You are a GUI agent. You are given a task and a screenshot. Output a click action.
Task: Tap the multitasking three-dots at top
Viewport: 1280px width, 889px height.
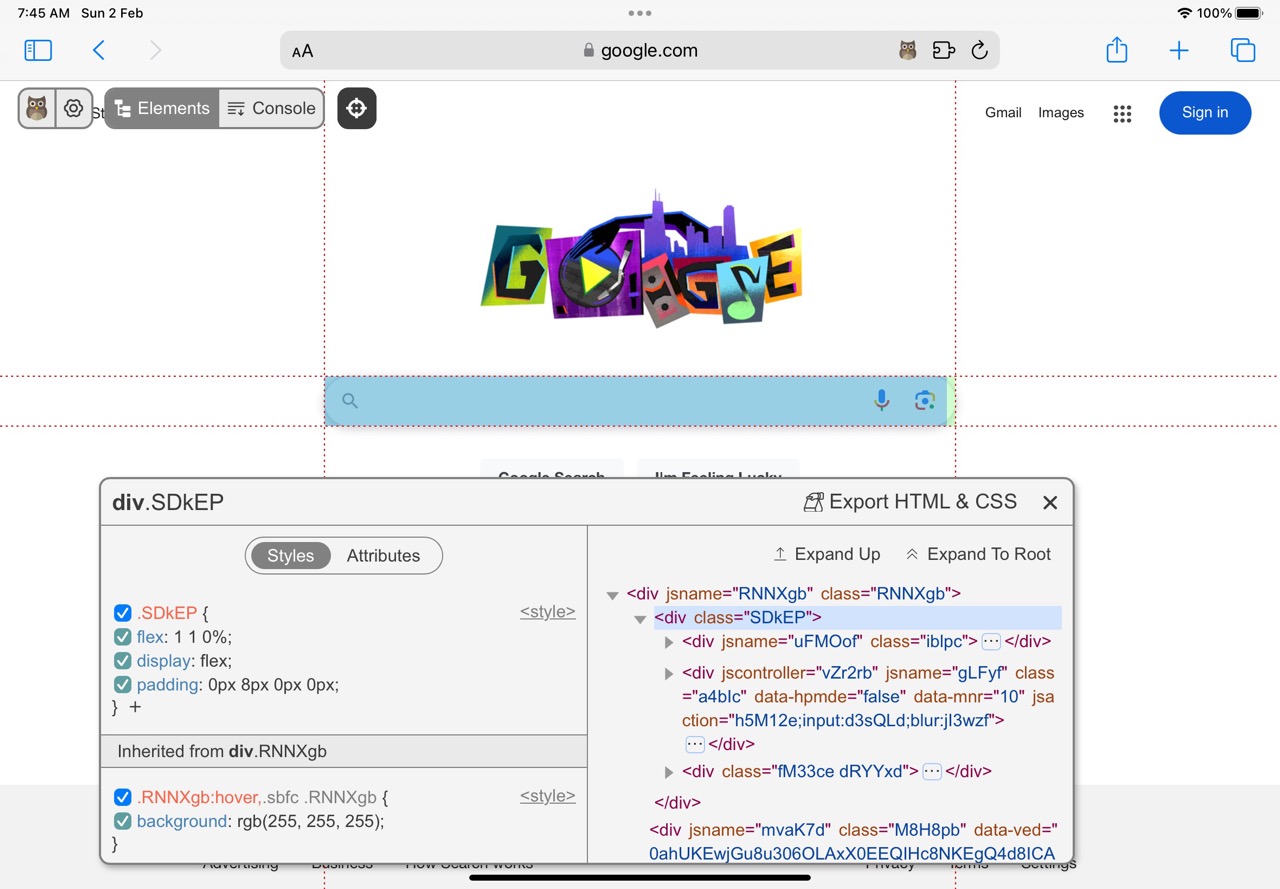[x=640, y=13]
